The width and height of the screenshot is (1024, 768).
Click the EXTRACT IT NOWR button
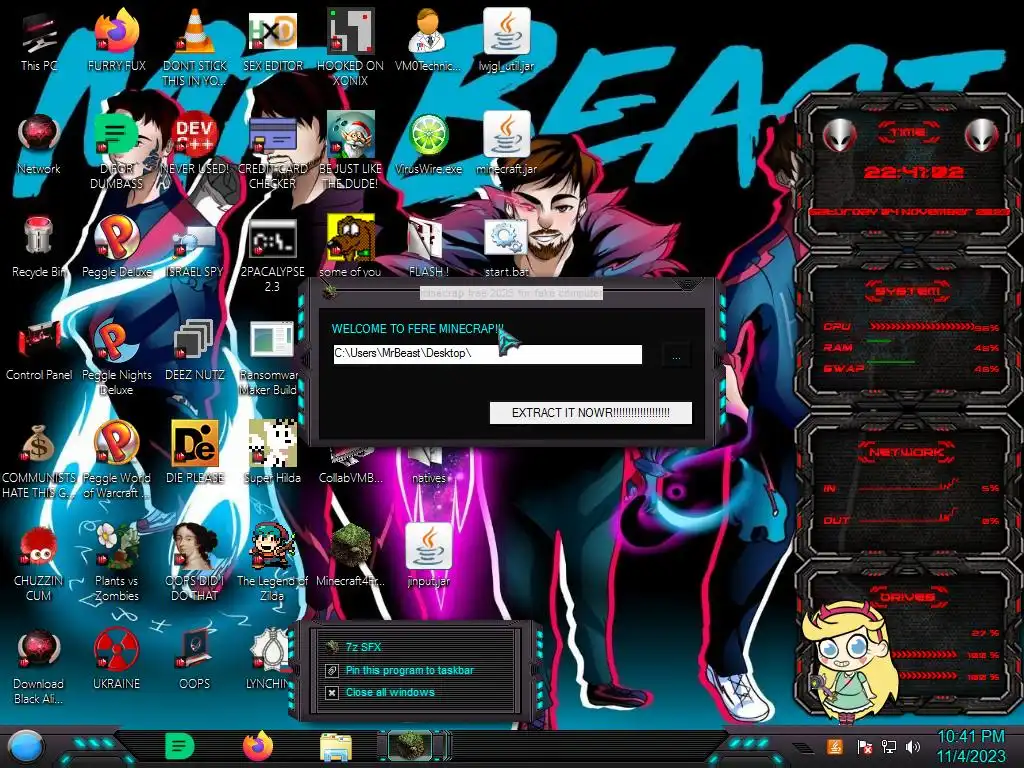590,413
